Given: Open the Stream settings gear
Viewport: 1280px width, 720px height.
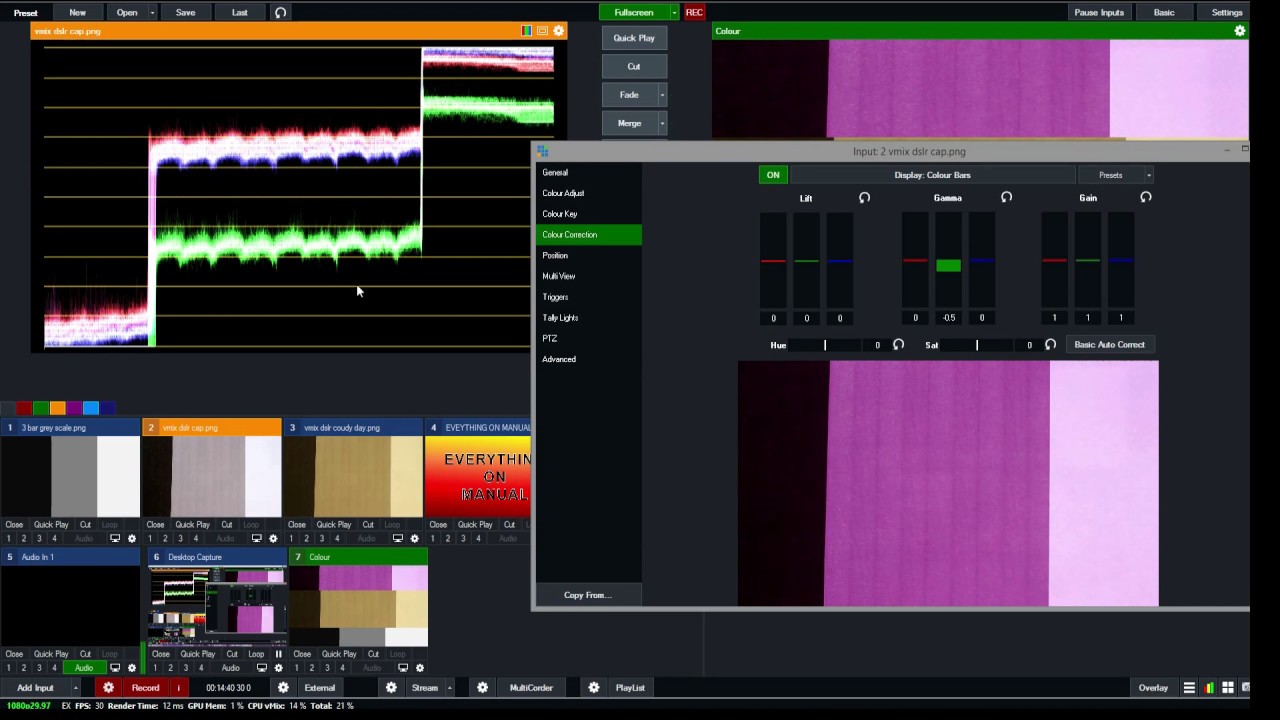Looking at the screenshot, I should [391, 688].
